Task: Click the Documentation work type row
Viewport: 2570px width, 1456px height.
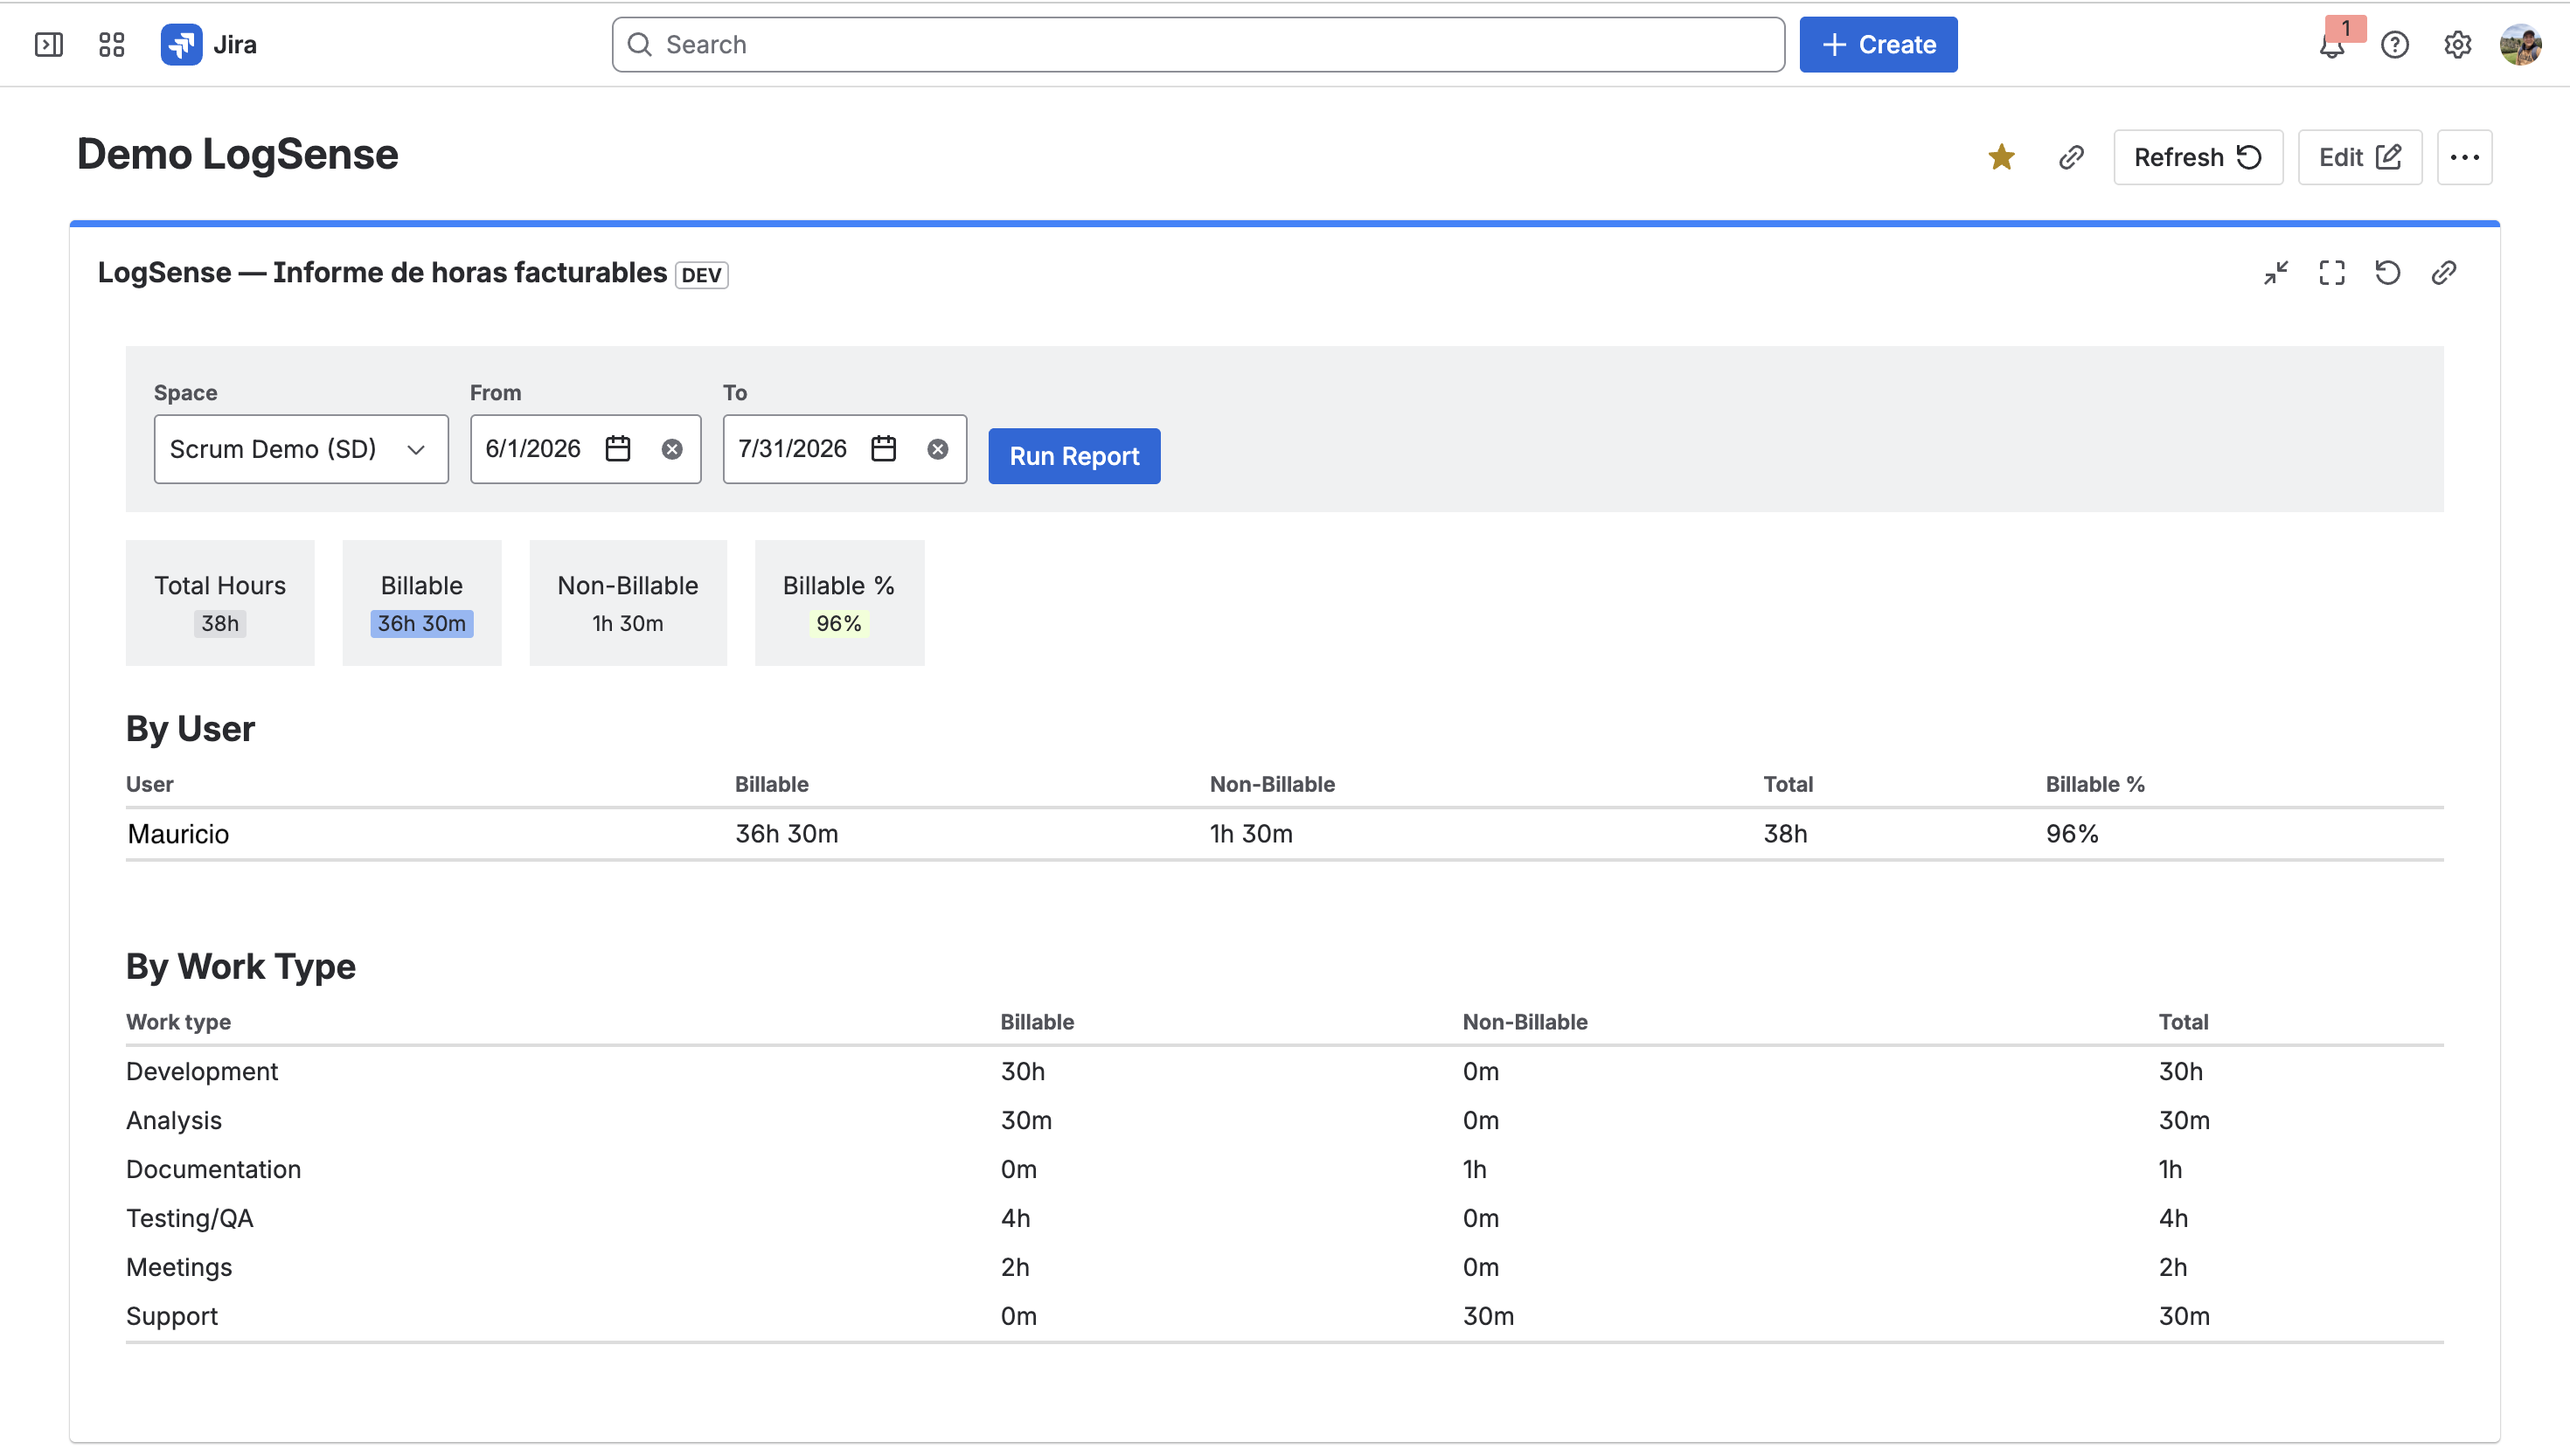Action: 1284,1169
